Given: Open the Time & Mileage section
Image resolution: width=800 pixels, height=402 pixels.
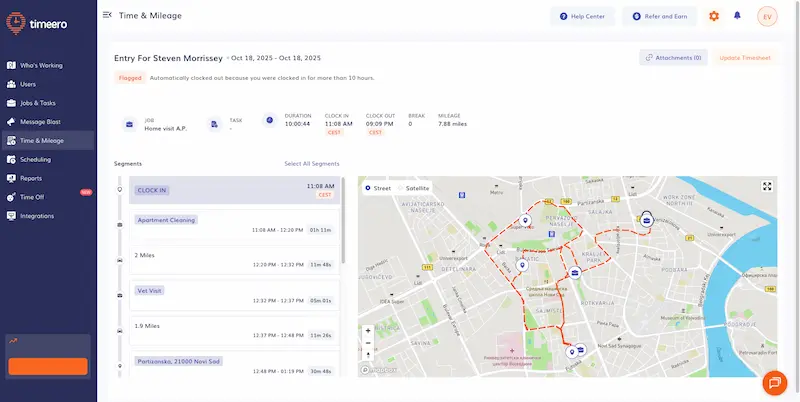Looking at the screenshot, I should pos(48,141).
